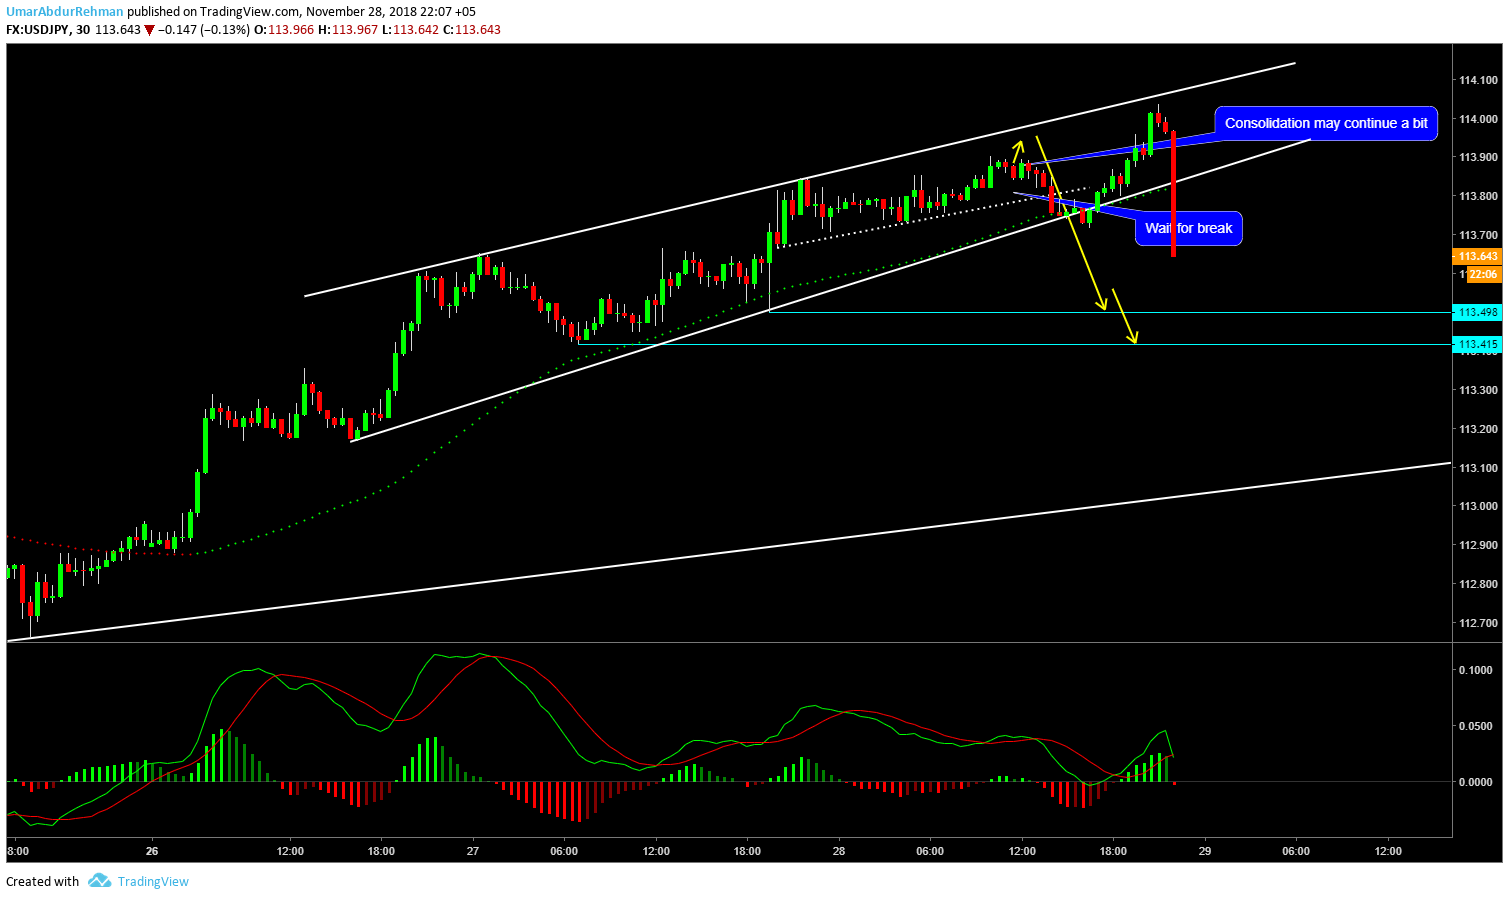The width and height of the screenshot is (1509, 899).
Task: Click the 0.0000 indicator scale label
Action: [1476, 782]
